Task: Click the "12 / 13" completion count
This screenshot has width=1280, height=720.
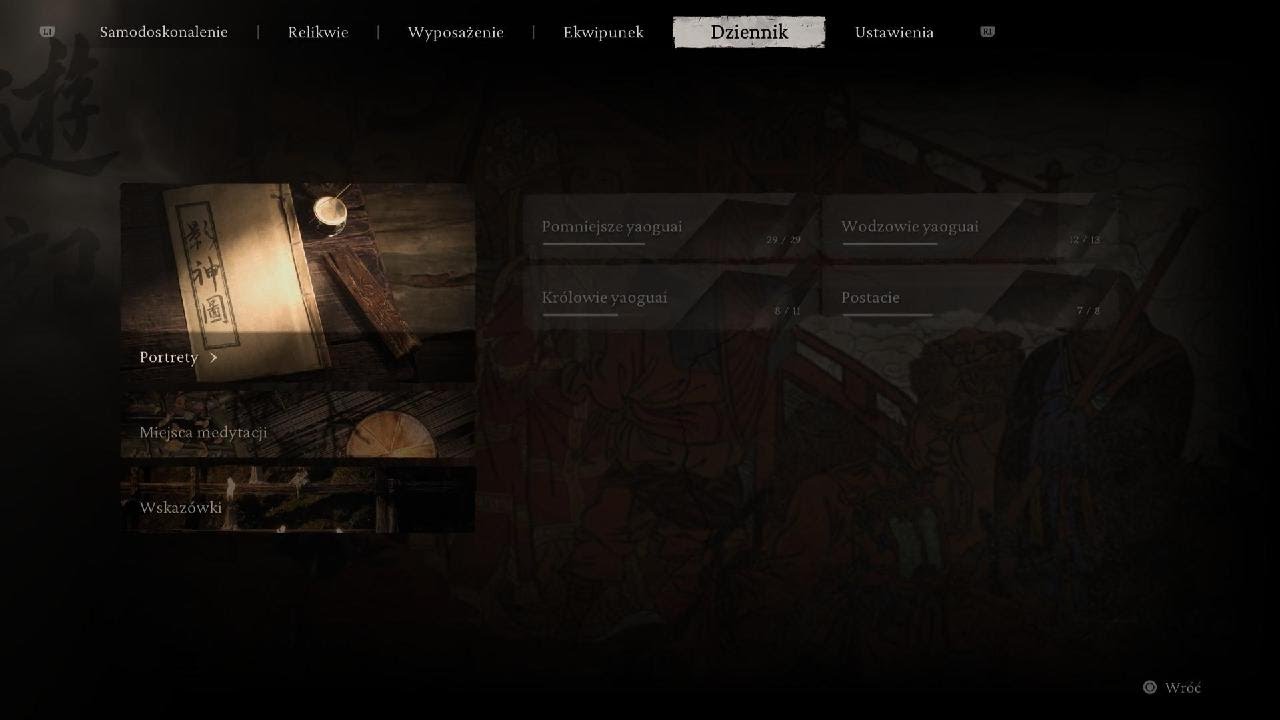Action: [1084, 240]
